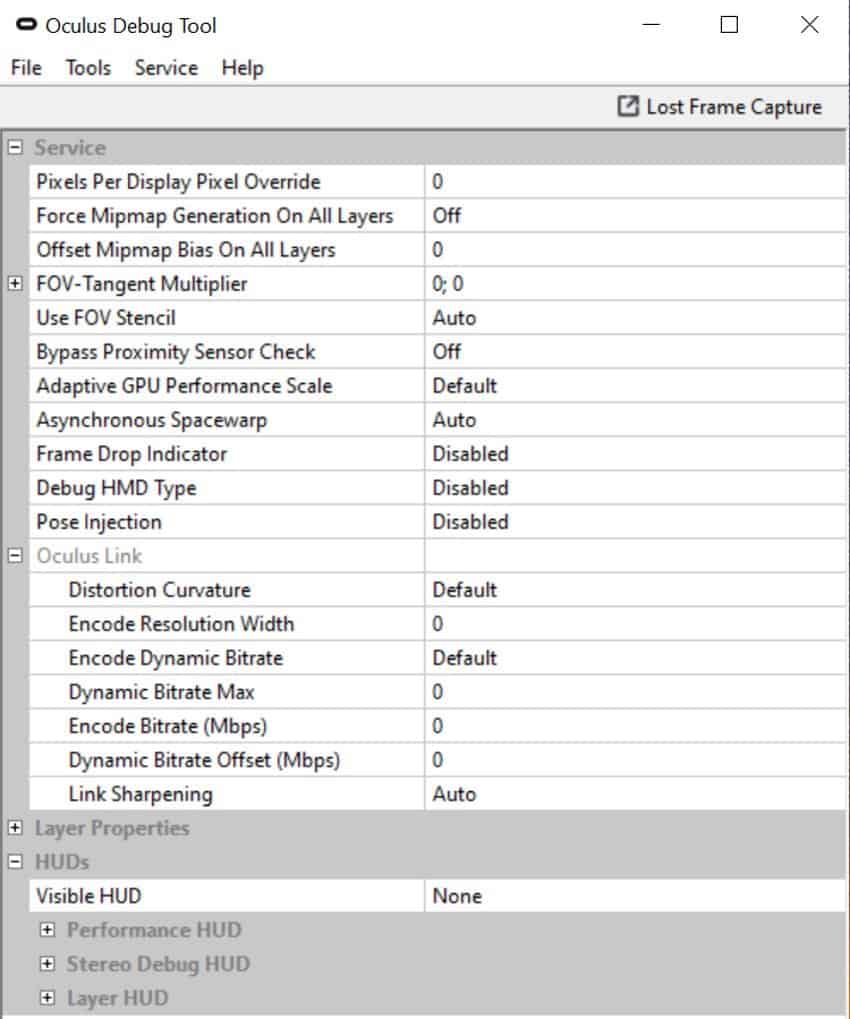The image size is (850, 1019).
Task: Change the Visible HUD setting from None
Action: 635,896
